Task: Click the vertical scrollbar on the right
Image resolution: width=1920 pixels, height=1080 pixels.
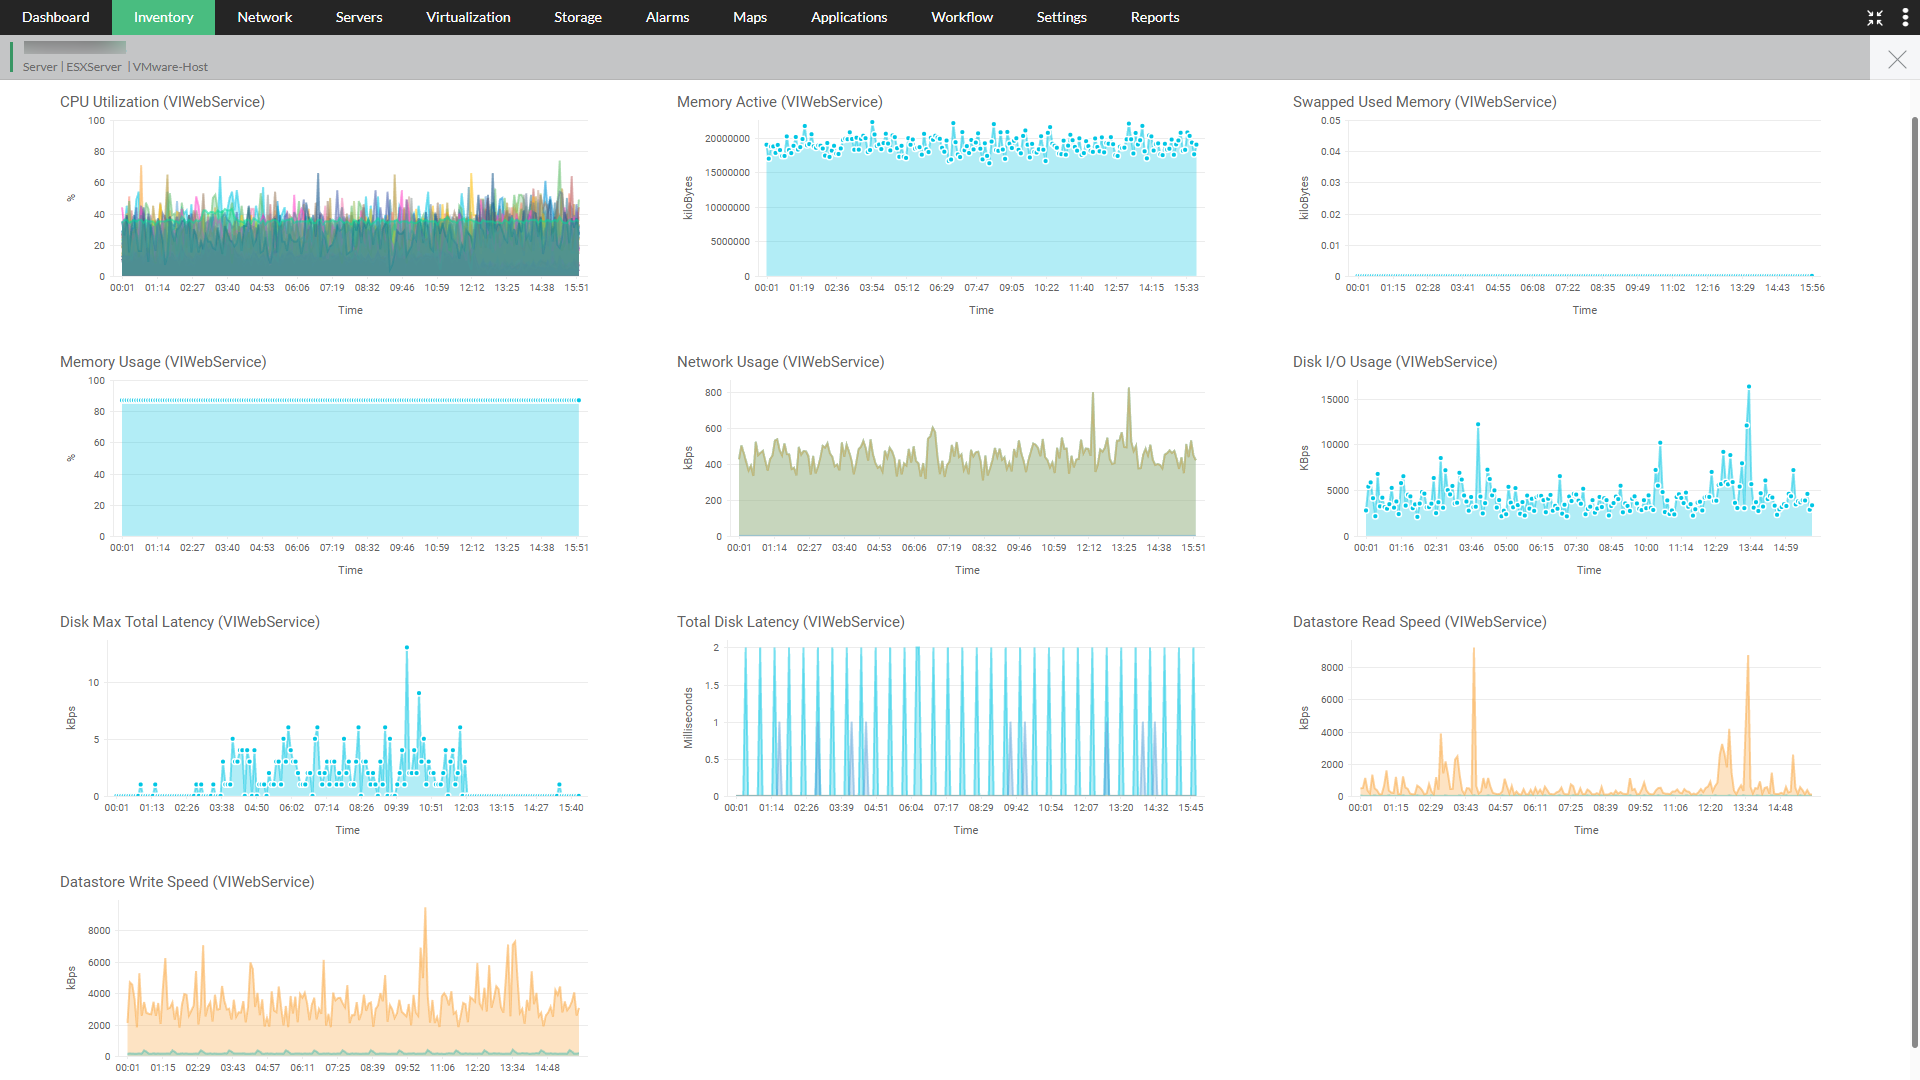Action: (x=1914, y=580)
